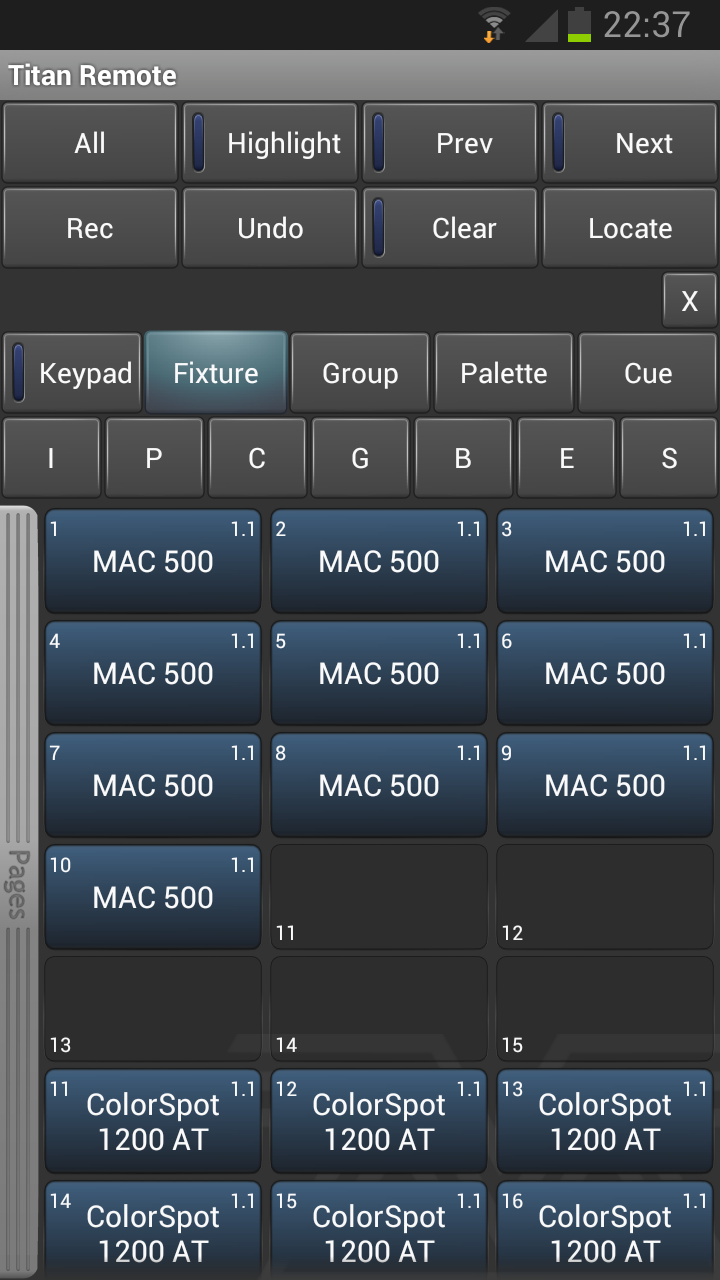This screenshot has width=720, height=1280.
Task: Select fixture 5 MAC 500
Action: click(378, 673)
